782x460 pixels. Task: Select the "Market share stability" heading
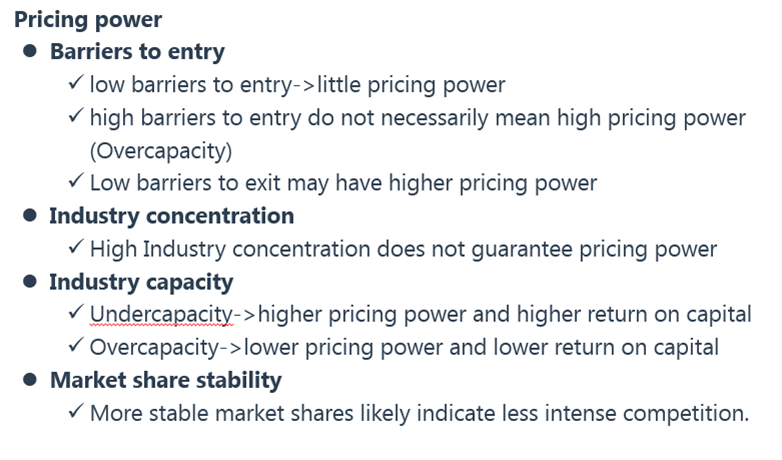(165, 381)
